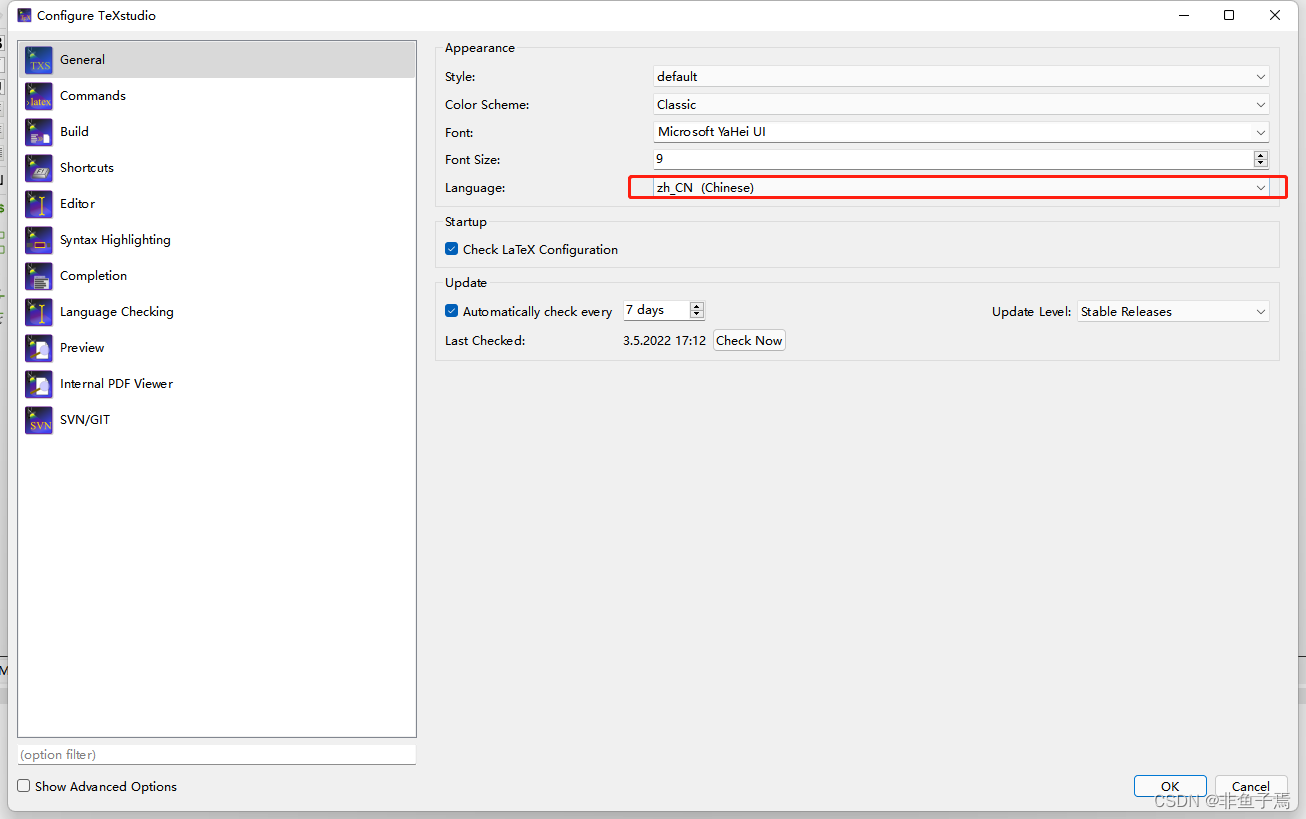This screenshot has width=1306, height=819.
Task: Click the 7 days interval field
Action: point(657,311)
